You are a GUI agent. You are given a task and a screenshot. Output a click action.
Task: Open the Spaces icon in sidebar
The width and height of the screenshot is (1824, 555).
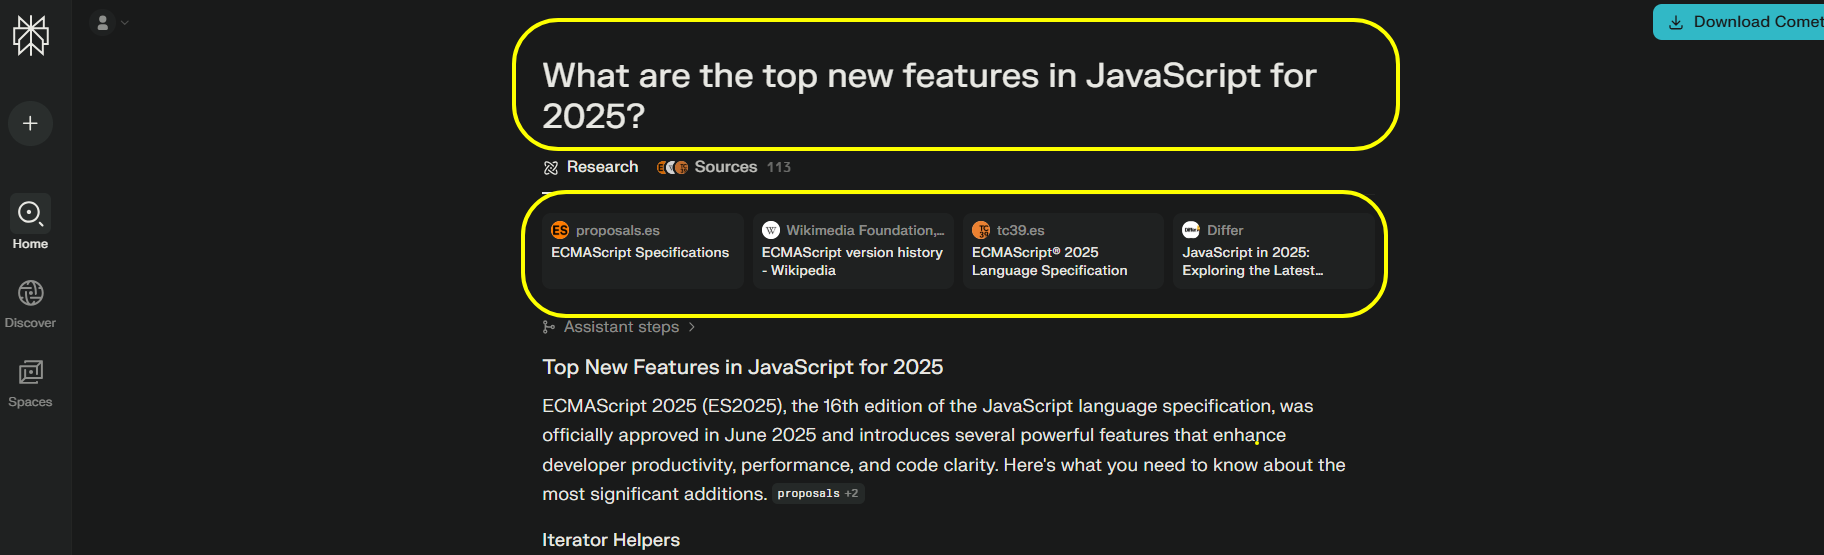(30, 372)
